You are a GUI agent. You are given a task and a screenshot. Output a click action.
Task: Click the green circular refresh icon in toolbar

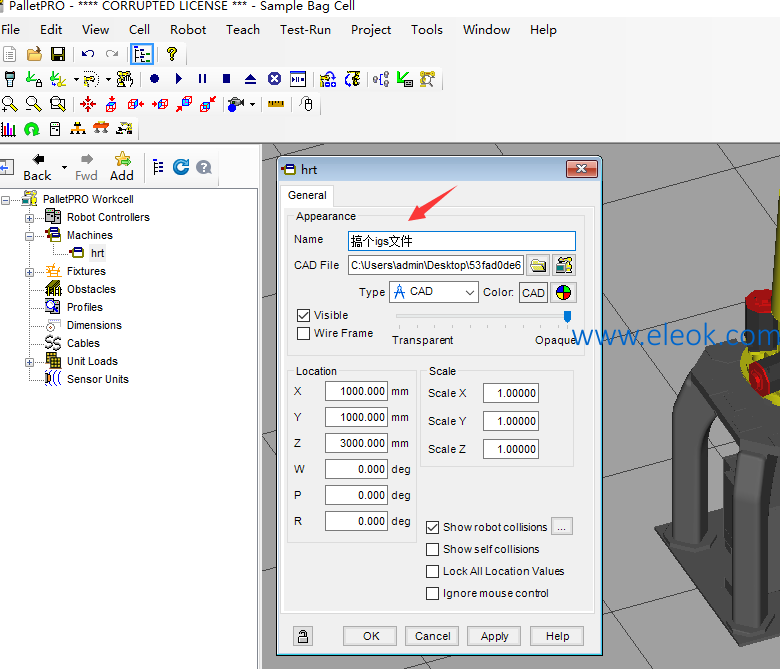point(32,129)
